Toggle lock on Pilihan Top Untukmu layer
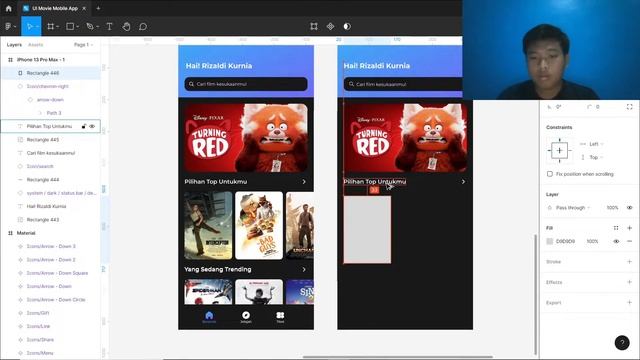640x360 pixels. [x=84, y=127]
